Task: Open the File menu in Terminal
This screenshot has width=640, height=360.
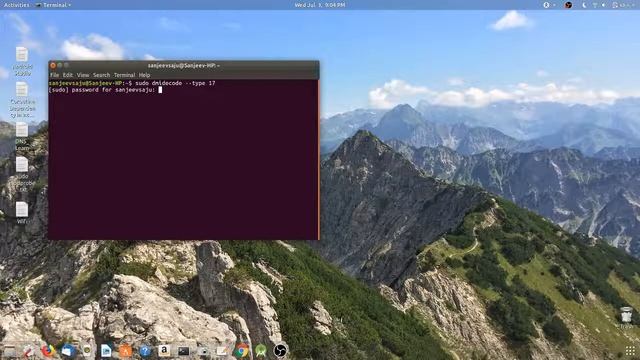Action: [54, 75]
